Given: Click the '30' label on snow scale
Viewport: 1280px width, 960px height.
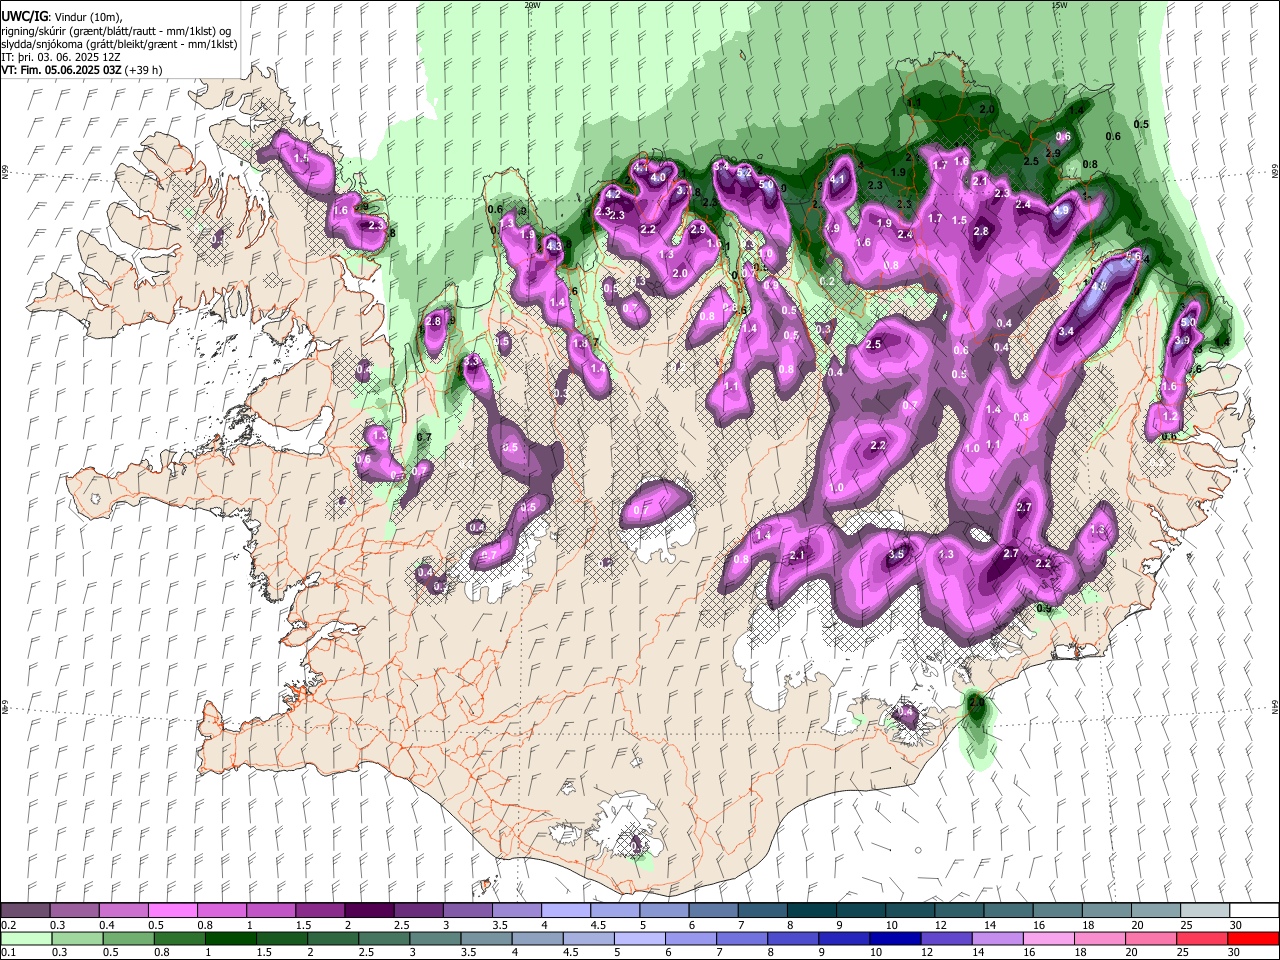Looking at the screenshot, I should (1236, 925).
